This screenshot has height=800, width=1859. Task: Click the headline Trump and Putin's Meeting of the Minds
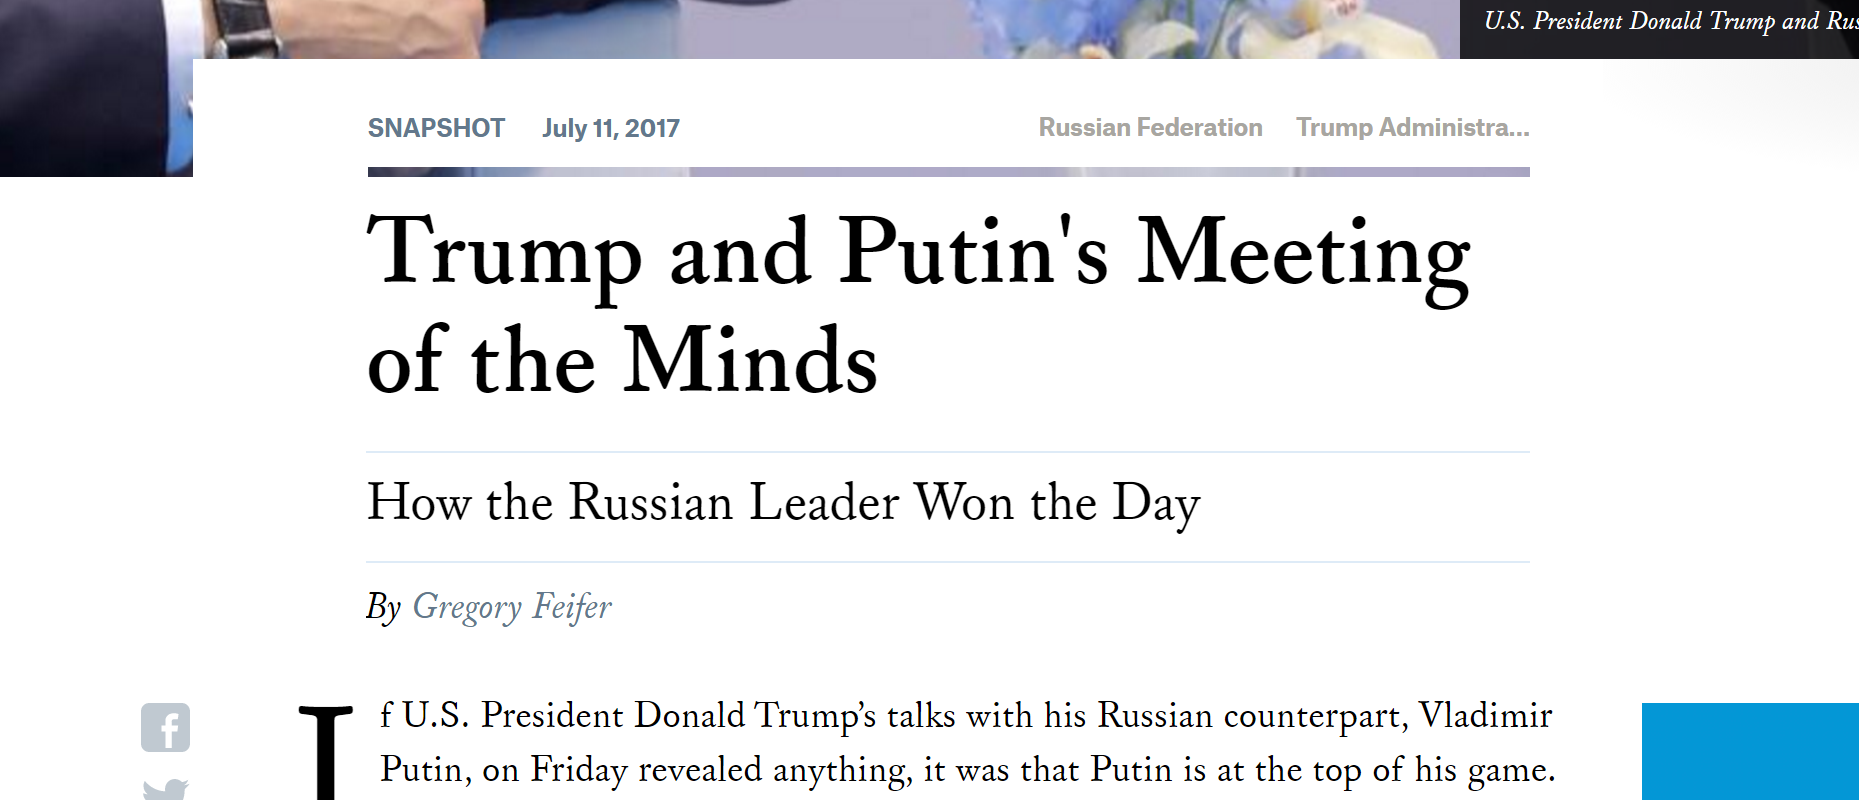[x=919, y=305]
